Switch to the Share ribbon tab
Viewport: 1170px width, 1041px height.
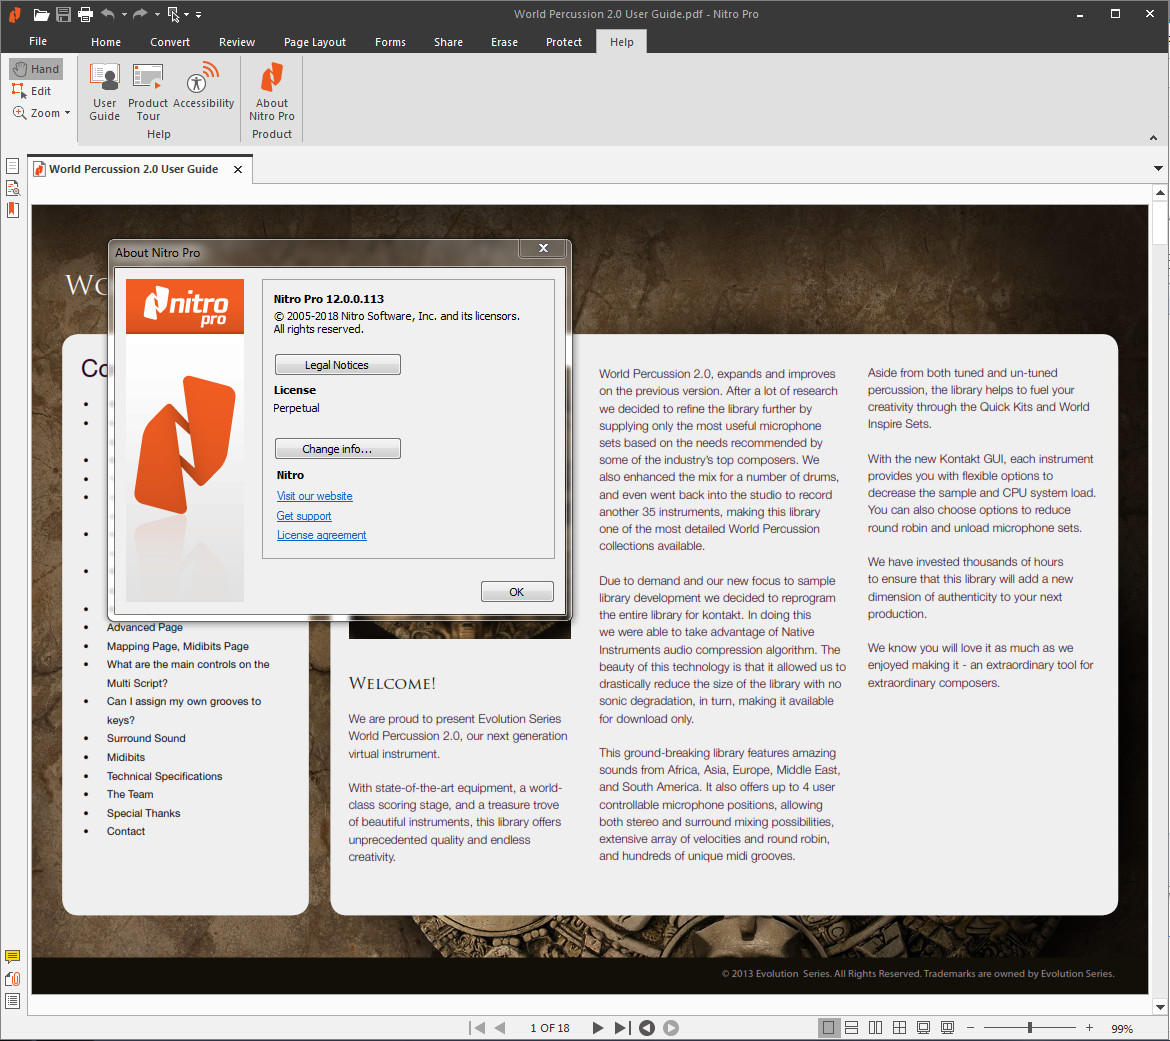pos(448,42)
